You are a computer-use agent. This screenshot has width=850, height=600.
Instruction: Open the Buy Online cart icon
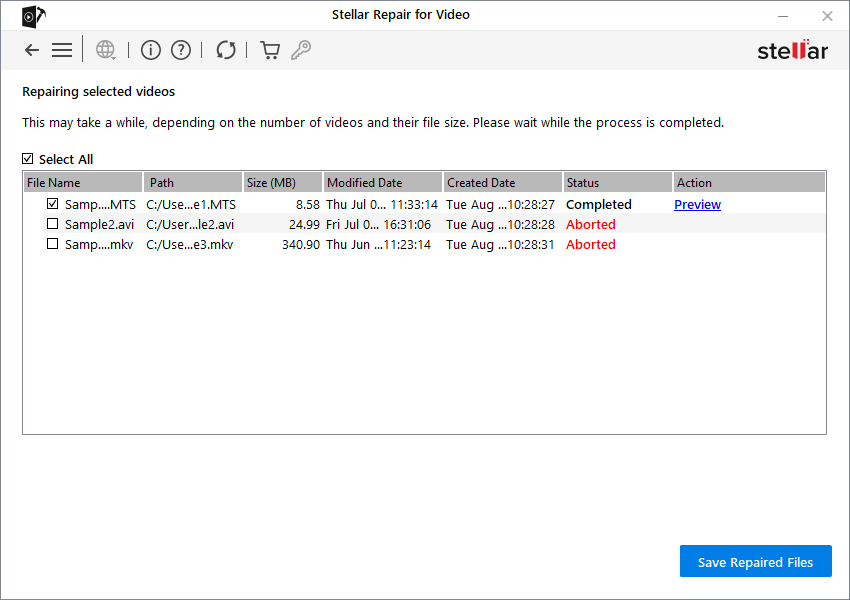pyautogui.click(x=270, y=50)
